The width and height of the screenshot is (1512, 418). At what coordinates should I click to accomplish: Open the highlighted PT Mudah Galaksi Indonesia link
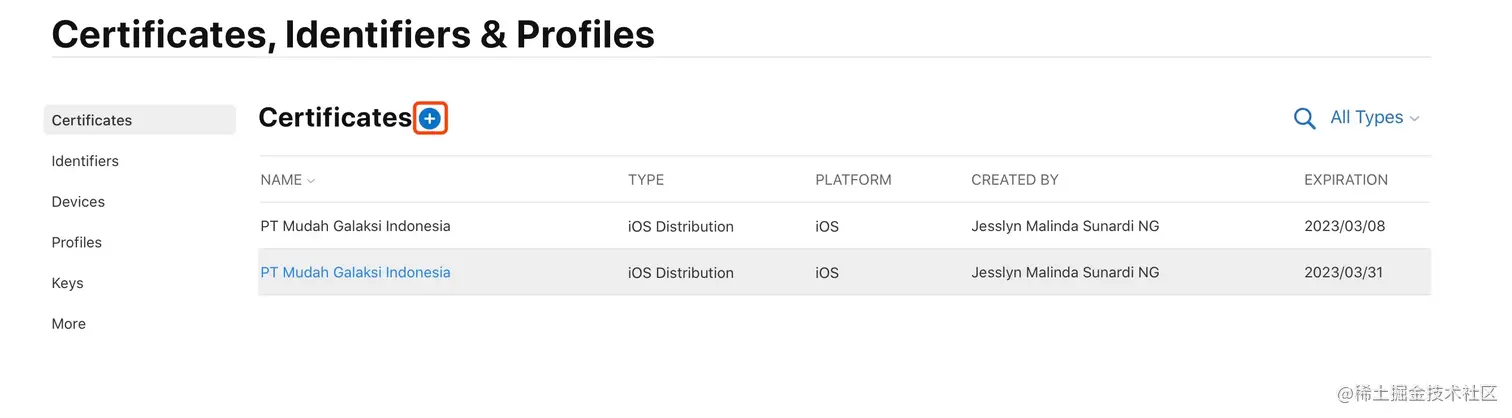point(355,272)
